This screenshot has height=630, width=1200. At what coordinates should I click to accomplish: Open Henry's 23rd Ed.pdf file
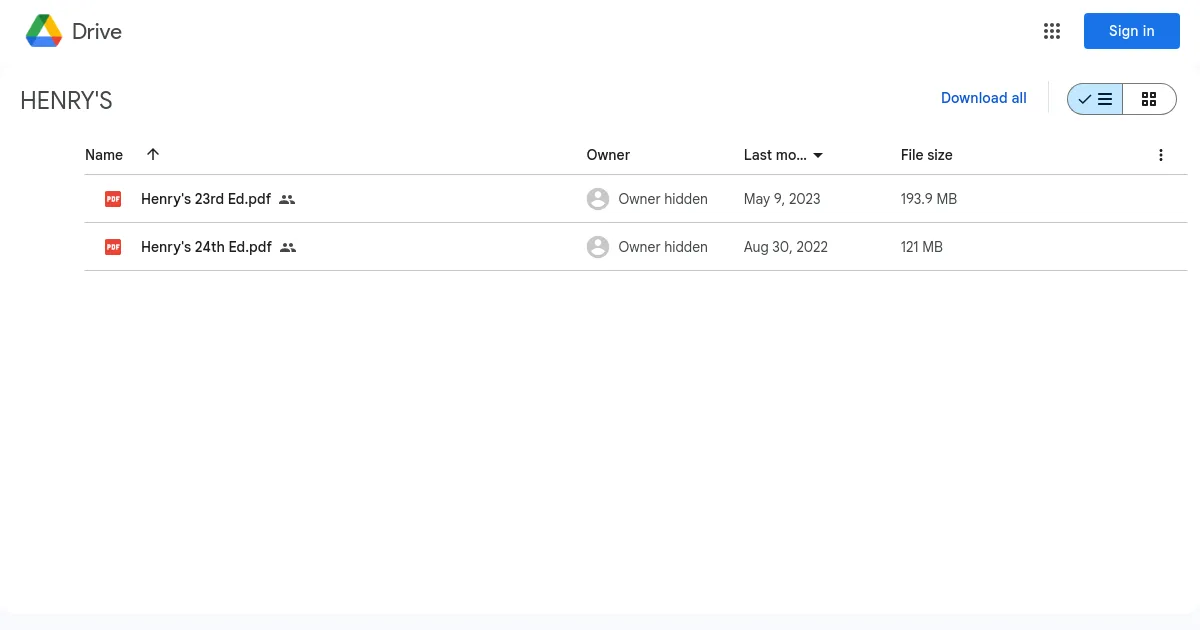[206, 199]
